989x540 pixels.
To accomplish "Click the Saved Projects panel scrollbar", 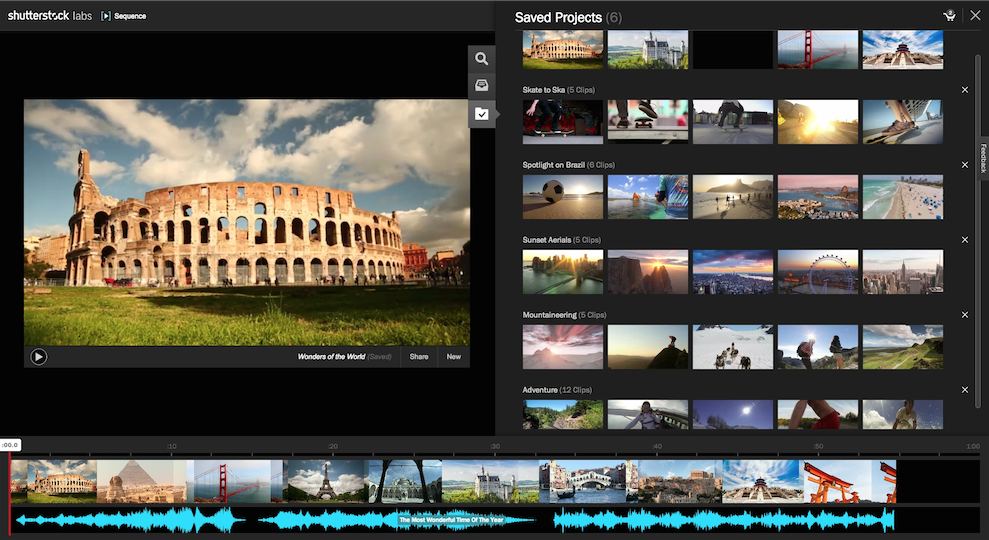I will coord(978,230).
